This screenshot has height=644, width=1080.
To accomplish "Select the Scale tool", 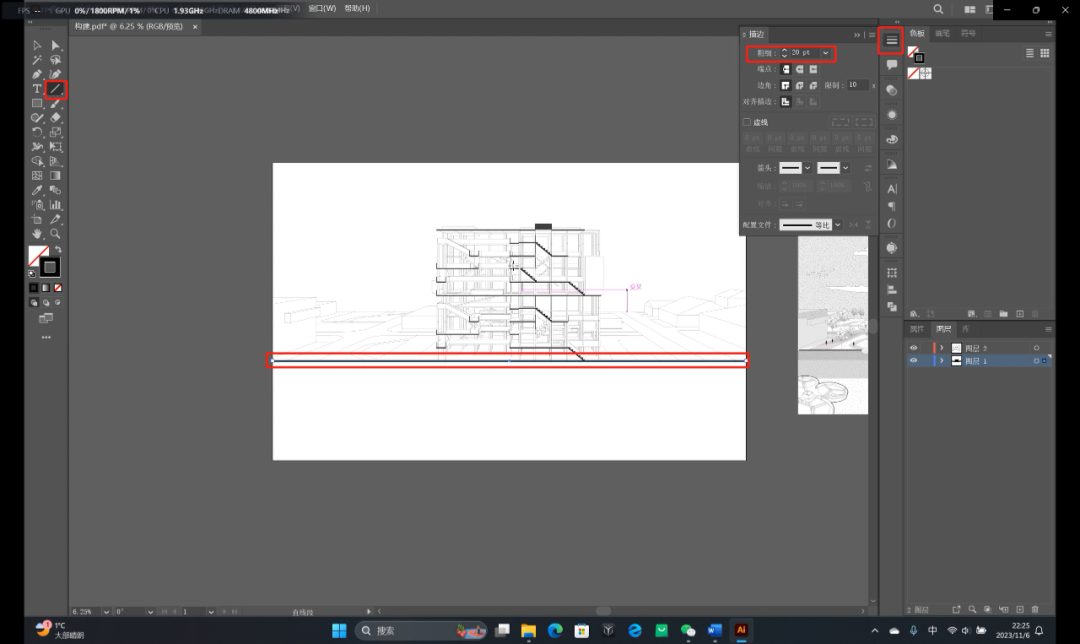I will [x=56, y=132].
